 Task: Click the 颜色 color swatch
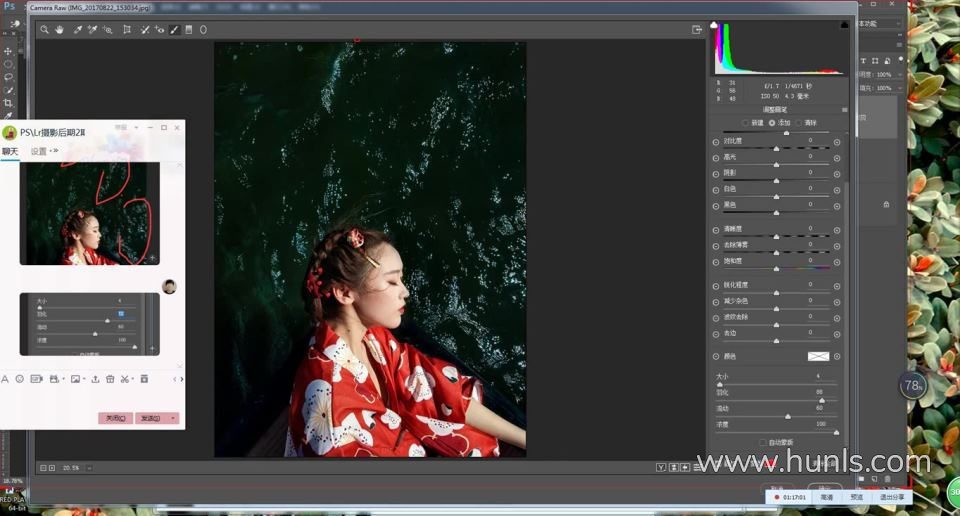pyautogui.click(x=818, y=356)
